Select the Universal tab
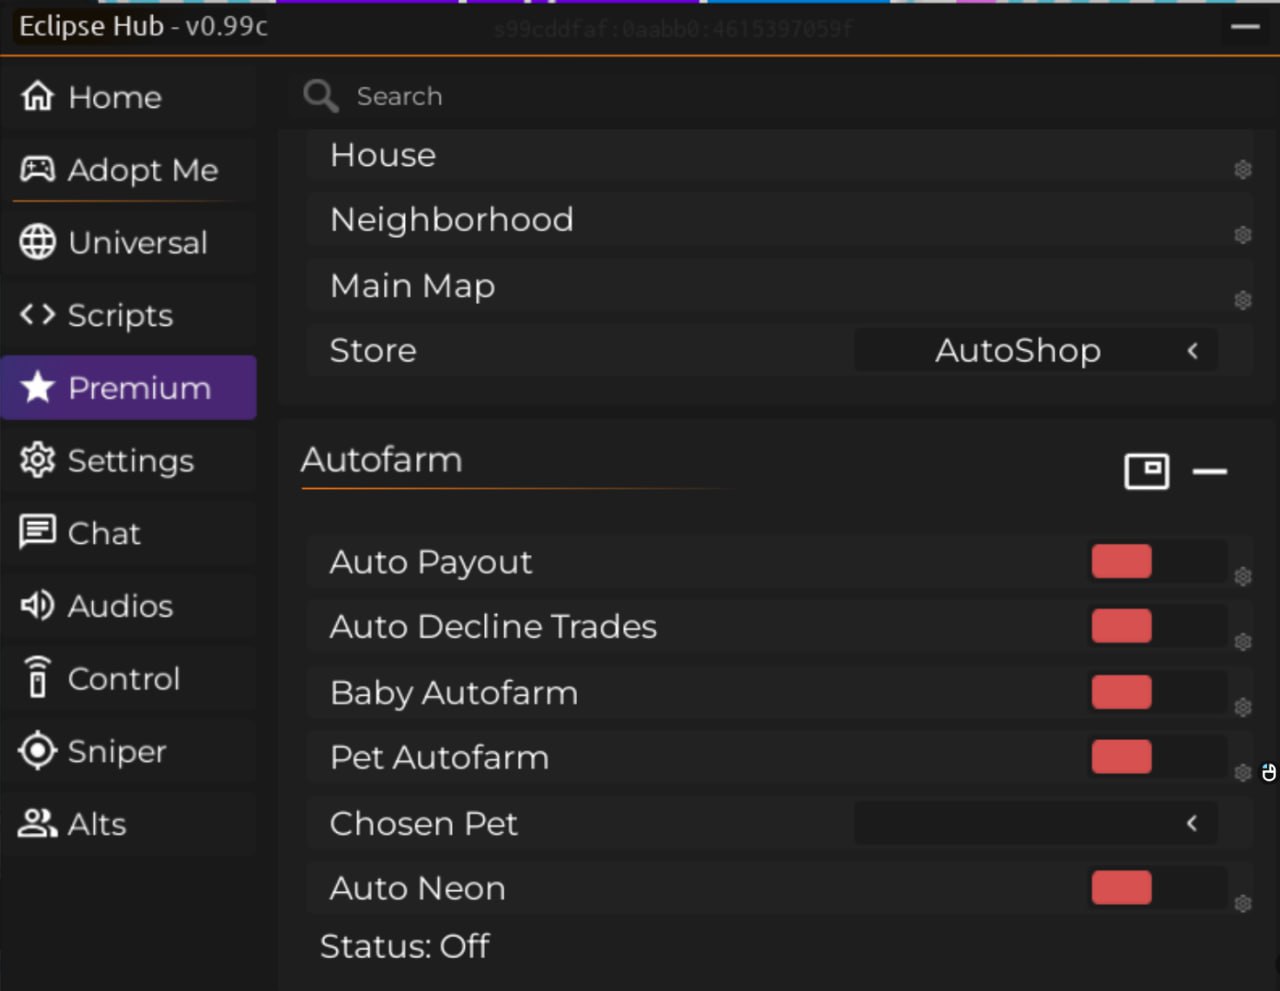This screenshot has height=991, width=1280. tap(129, 242)
